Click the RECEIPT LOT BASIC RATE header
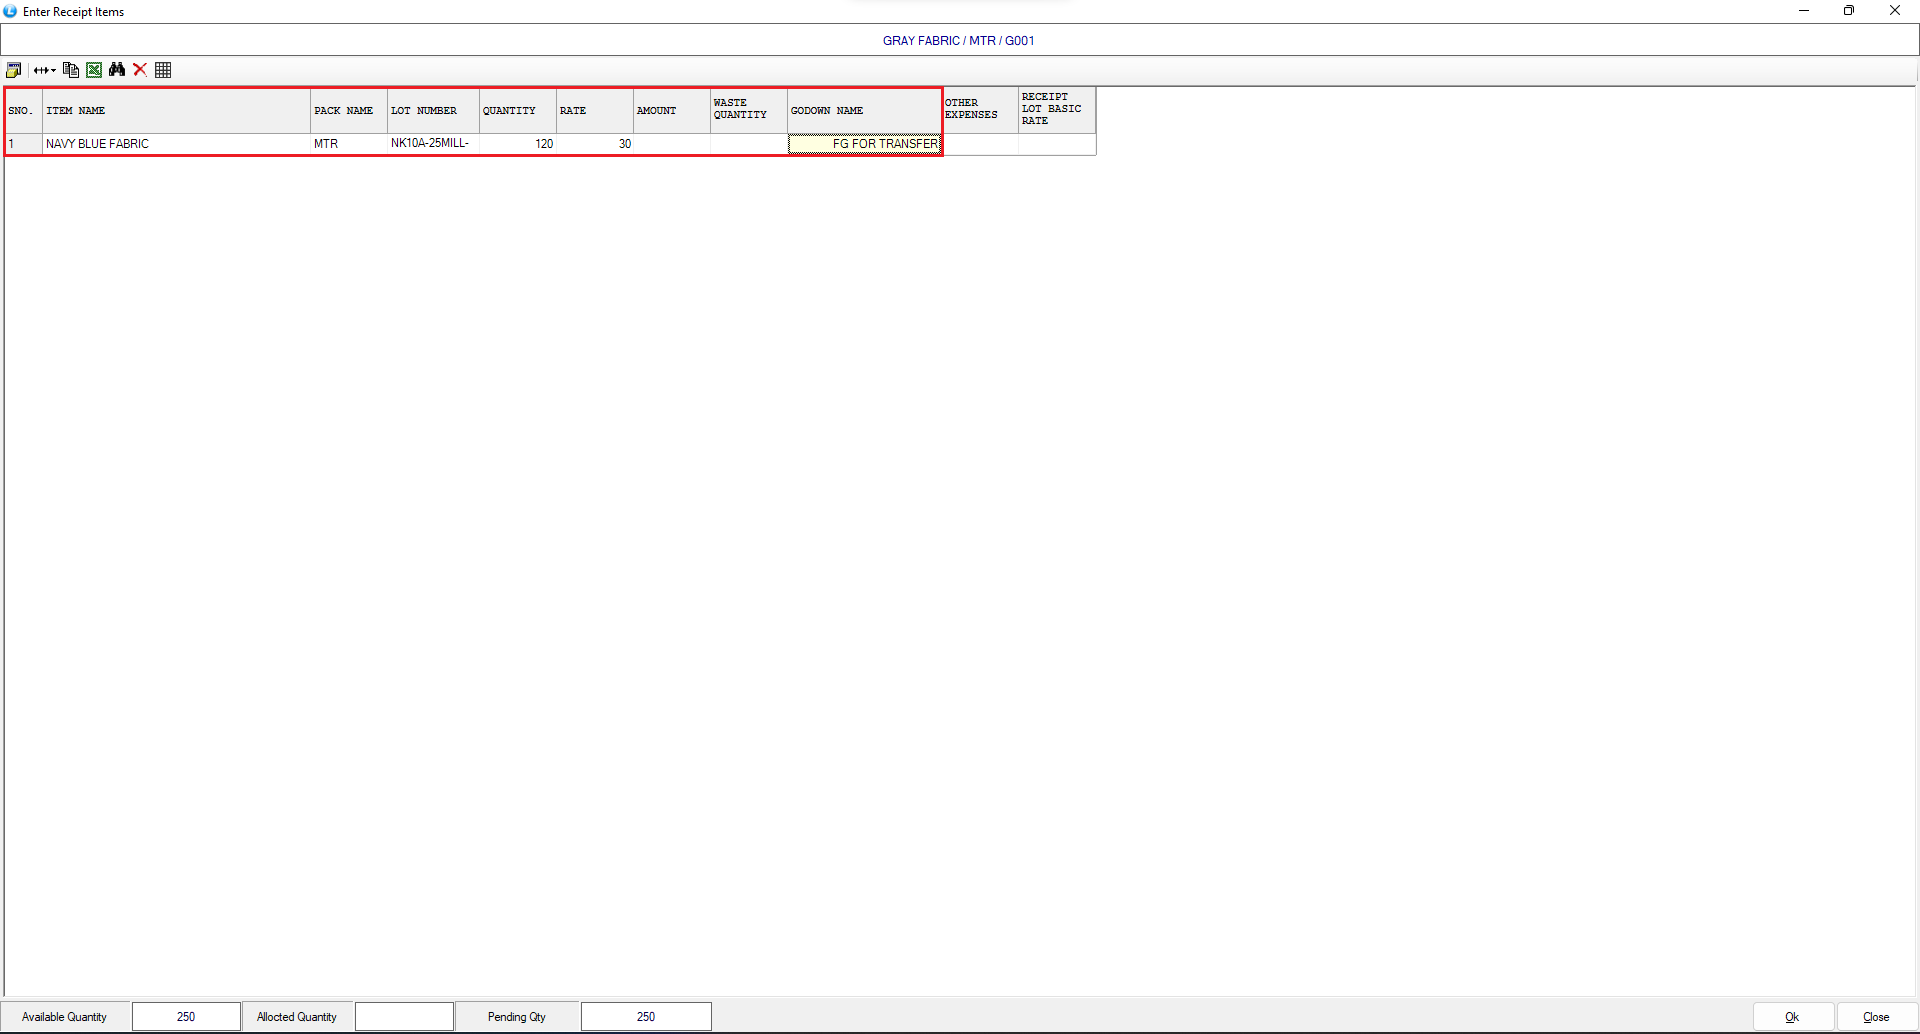1920x1034 pixels. pyautogui.click(x=1056, y=109)
